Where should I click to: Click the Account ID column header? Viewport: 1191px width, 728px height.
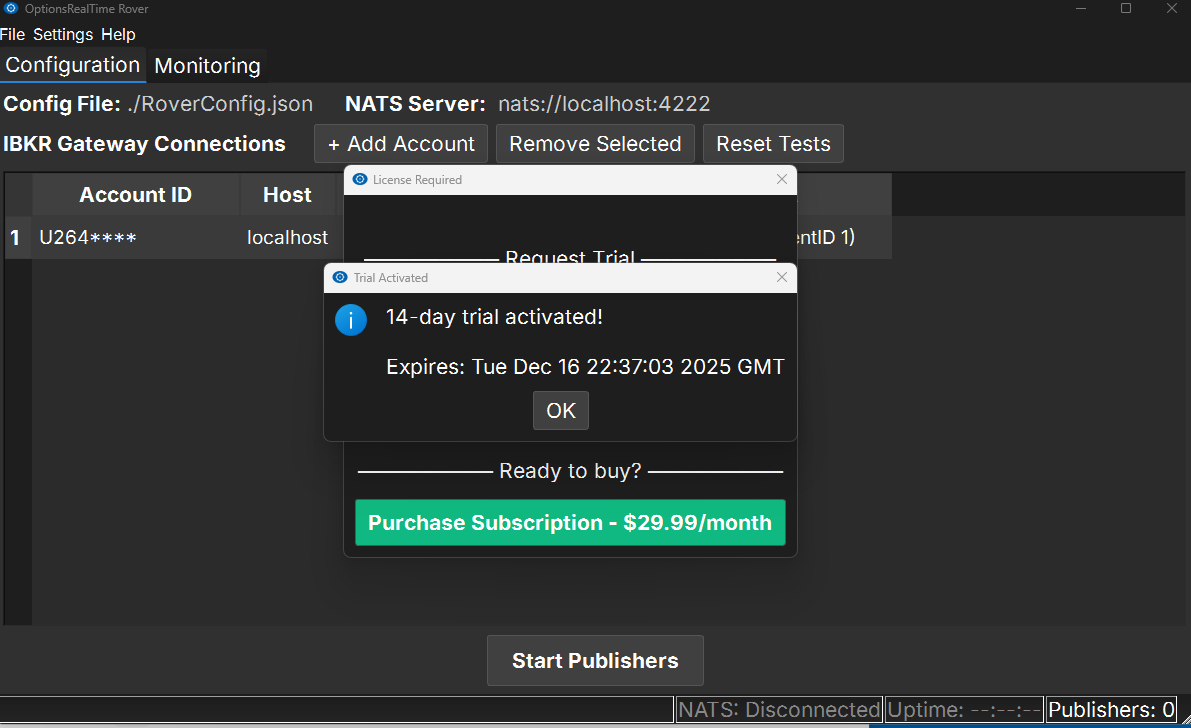135,195
